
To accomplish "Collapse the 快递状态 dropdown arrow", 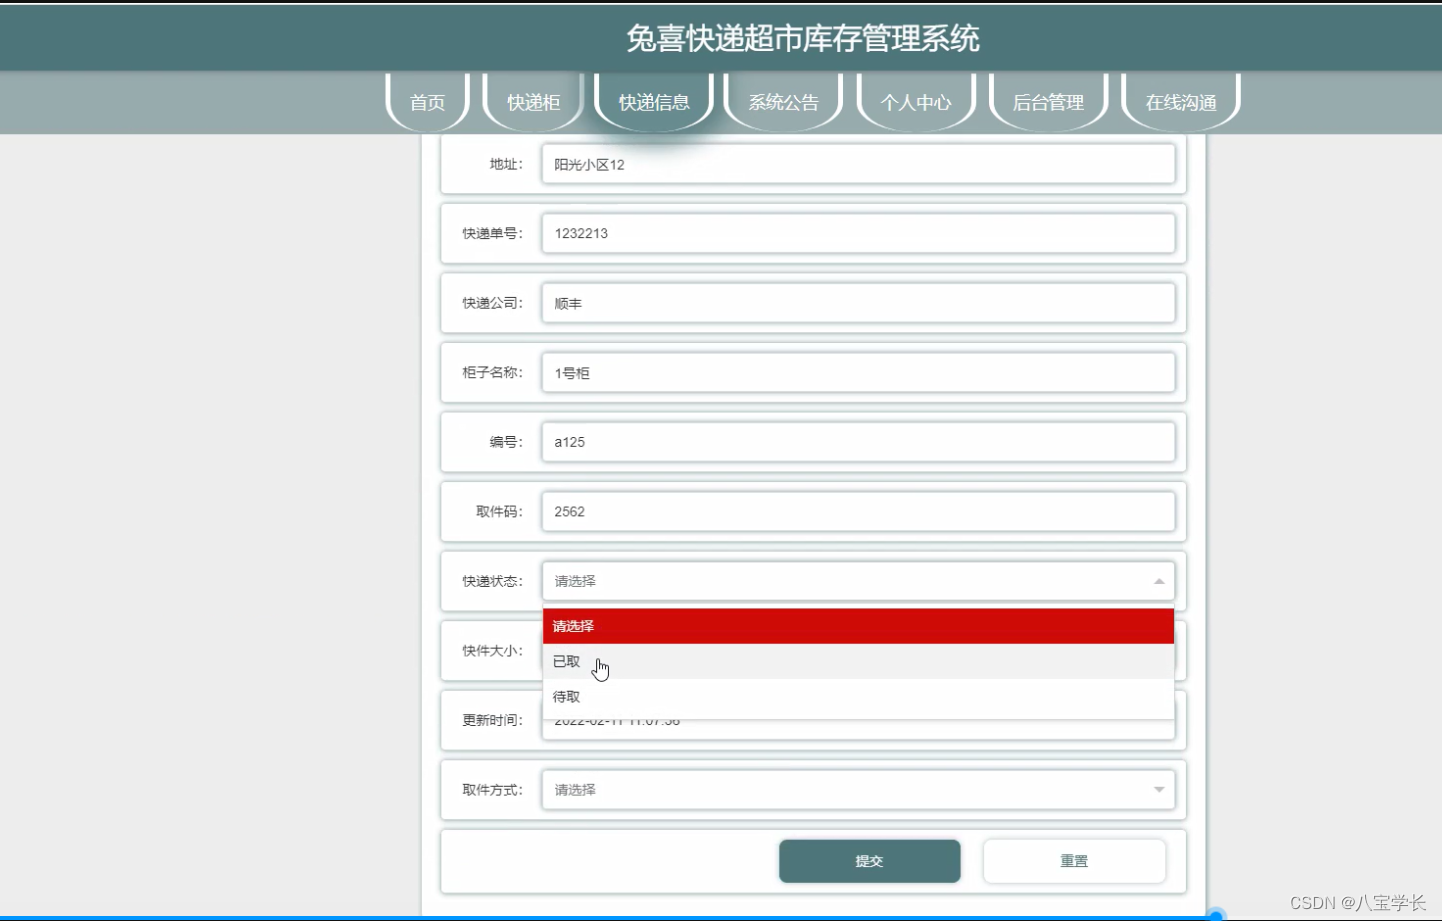I will [x=1159, y=581].
